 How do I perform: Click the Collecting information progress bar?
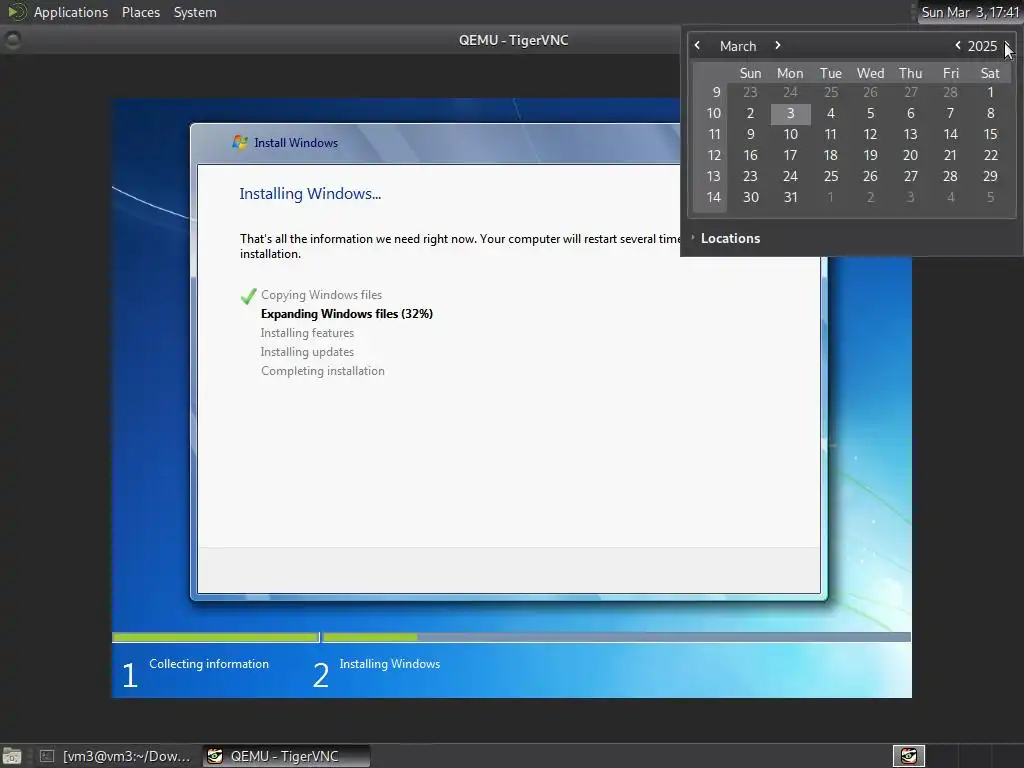[216, 637]
